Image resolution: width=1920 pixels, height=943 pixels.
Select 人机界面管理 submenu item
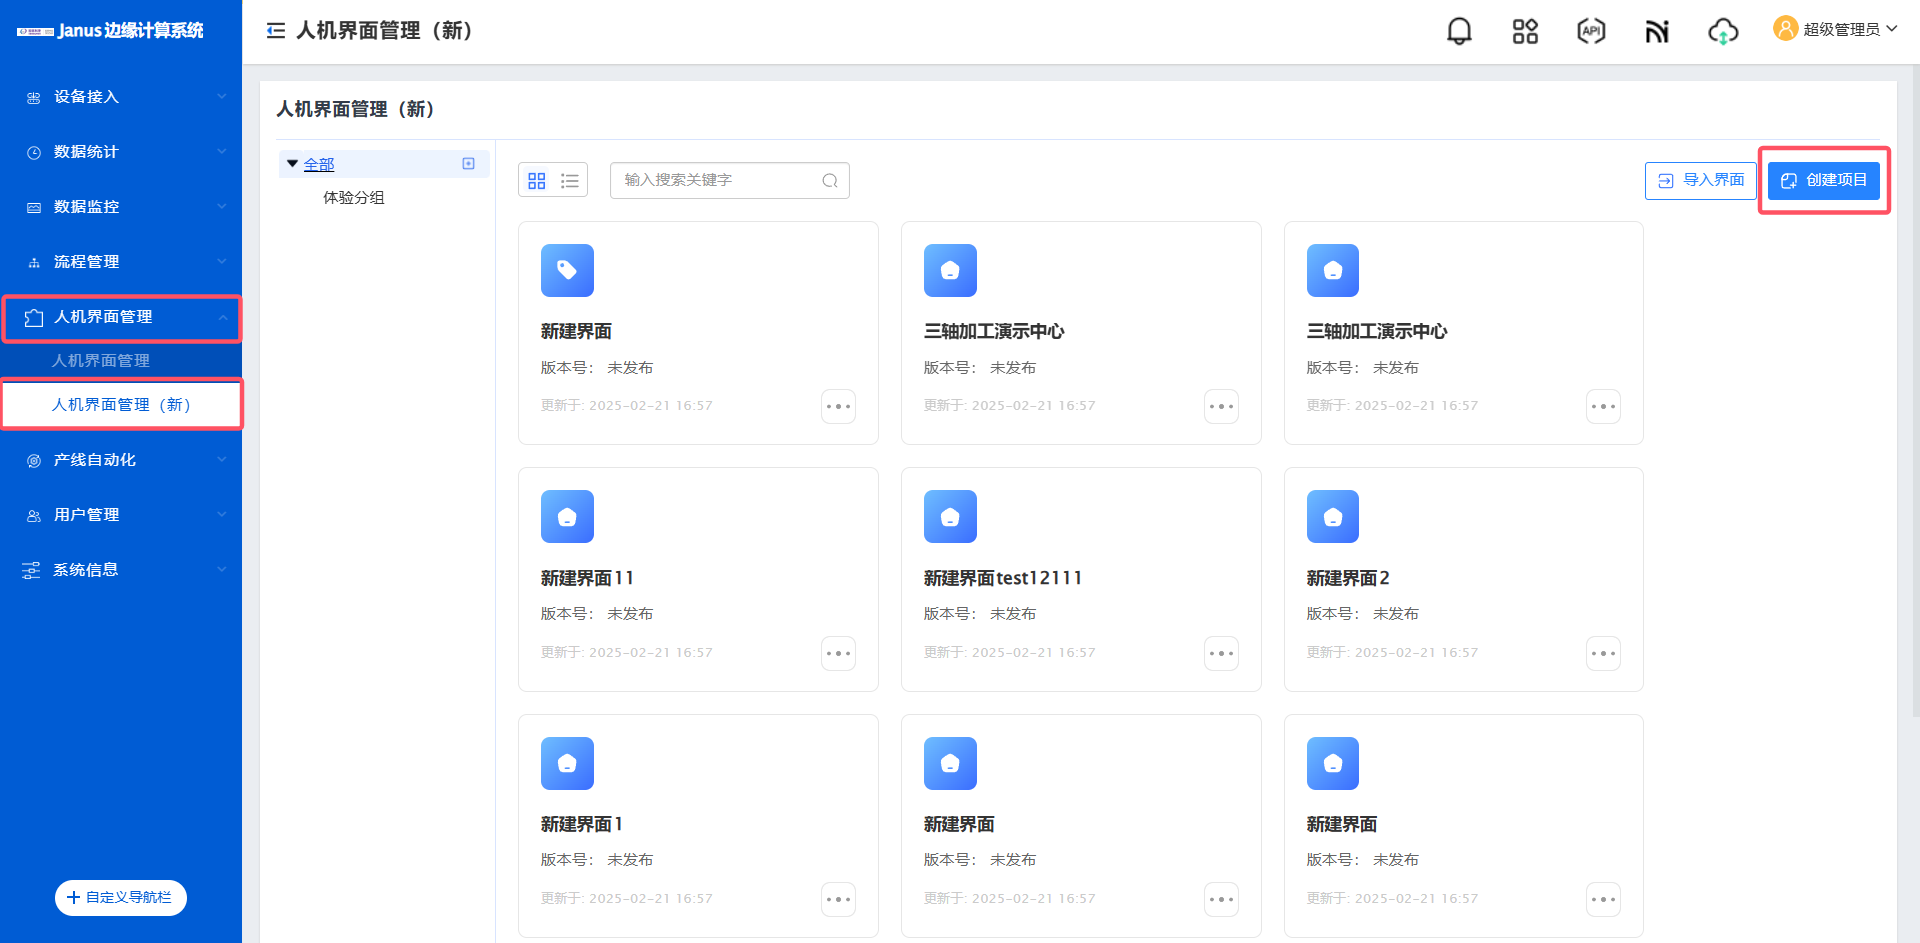point(101,361)
